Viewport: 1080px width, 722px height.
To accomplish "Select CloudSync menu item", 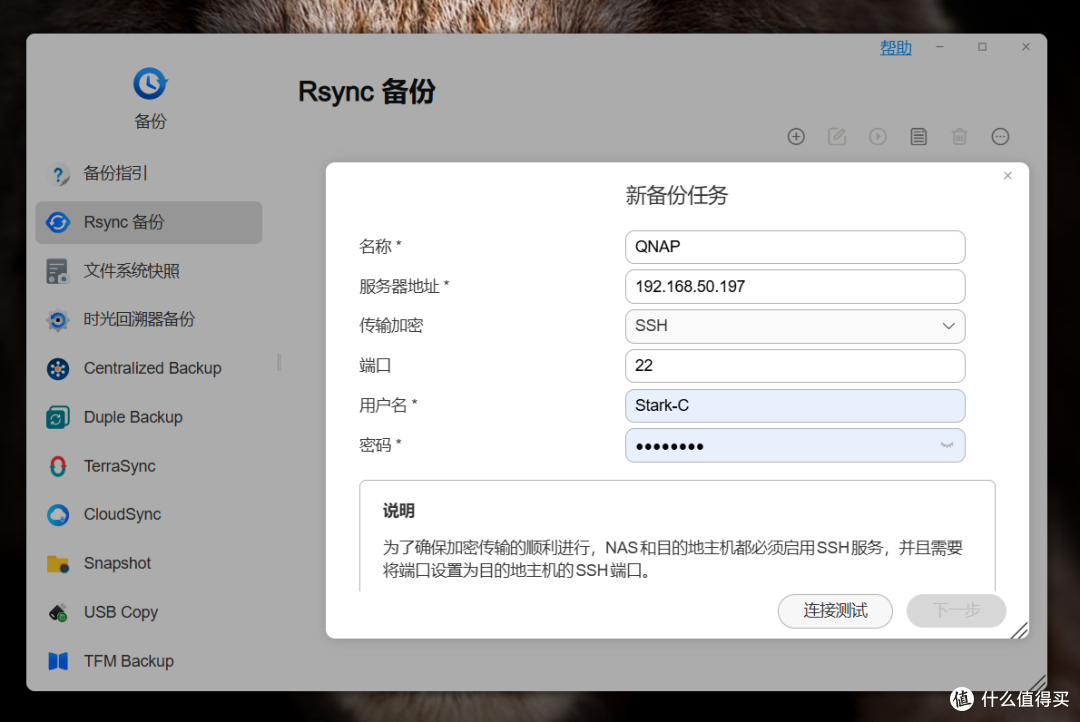I will point(123,515).
